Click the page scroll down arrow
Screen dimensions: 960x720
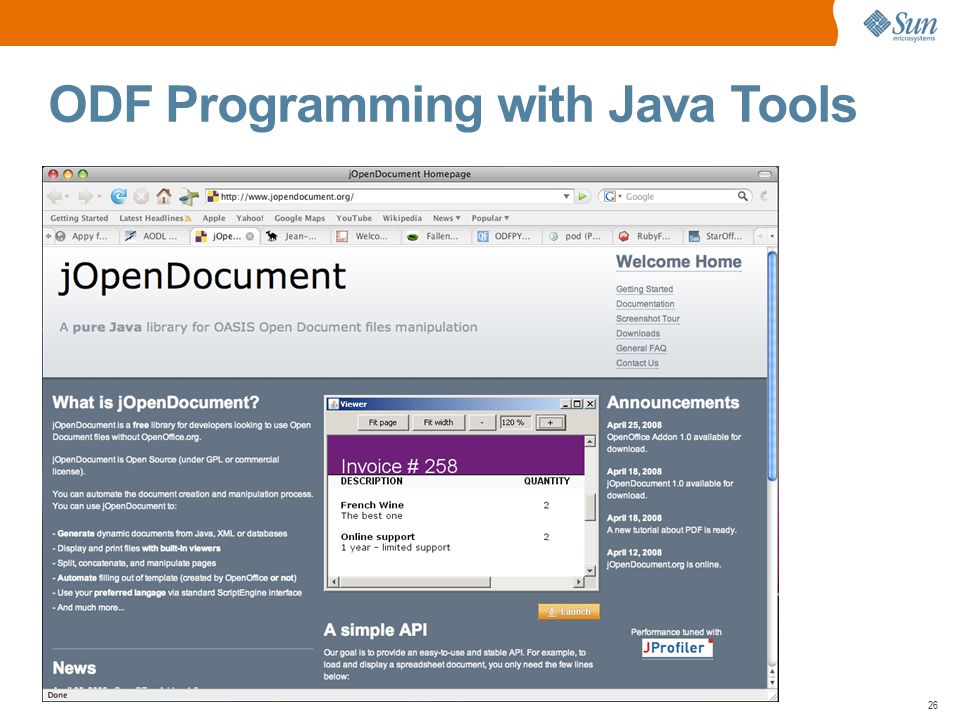pos(772,682)
